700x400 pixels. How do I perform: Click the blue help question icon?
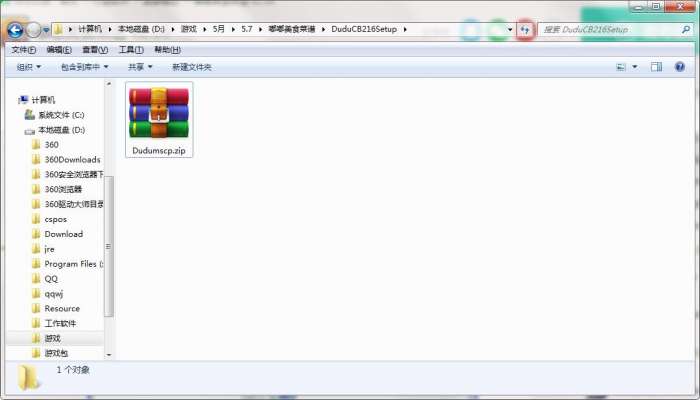[680, 67]
